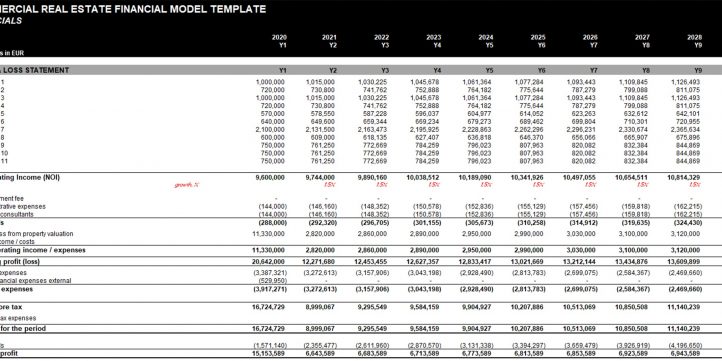
Task: Select the red growth % label
Action: pos(186,185)
